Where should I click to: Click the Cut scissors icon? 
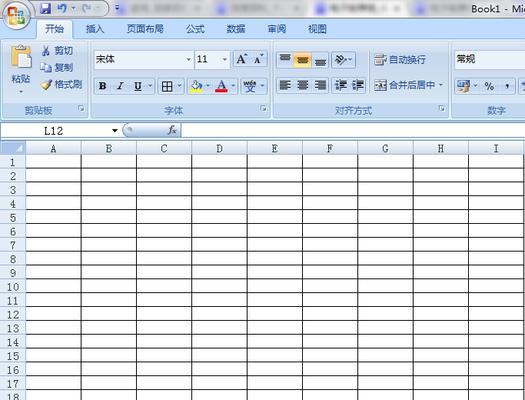[46, 51]
